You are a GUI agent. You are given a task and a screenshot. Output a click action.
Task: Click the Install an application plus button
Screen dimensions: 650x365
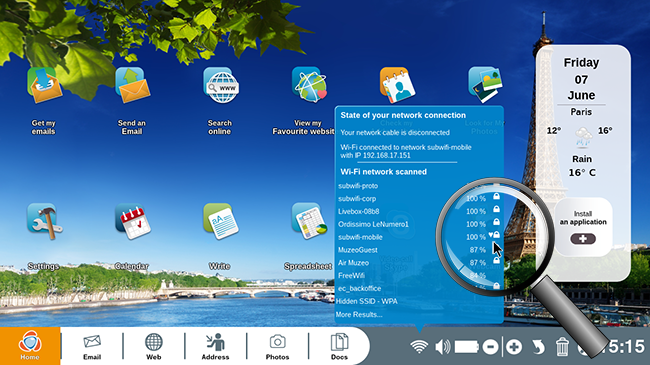pyautogui.click(x=583, y=239)
